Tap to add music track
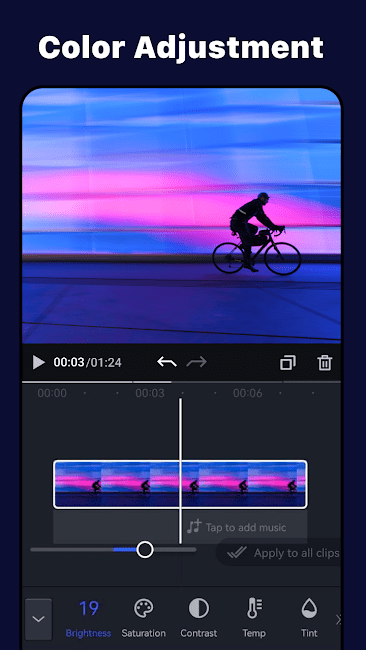 (236, 527)
